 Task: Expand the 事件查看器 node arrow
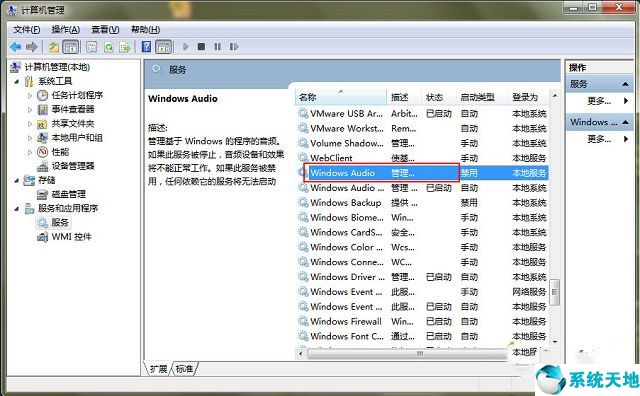click(x=29, y=110)
